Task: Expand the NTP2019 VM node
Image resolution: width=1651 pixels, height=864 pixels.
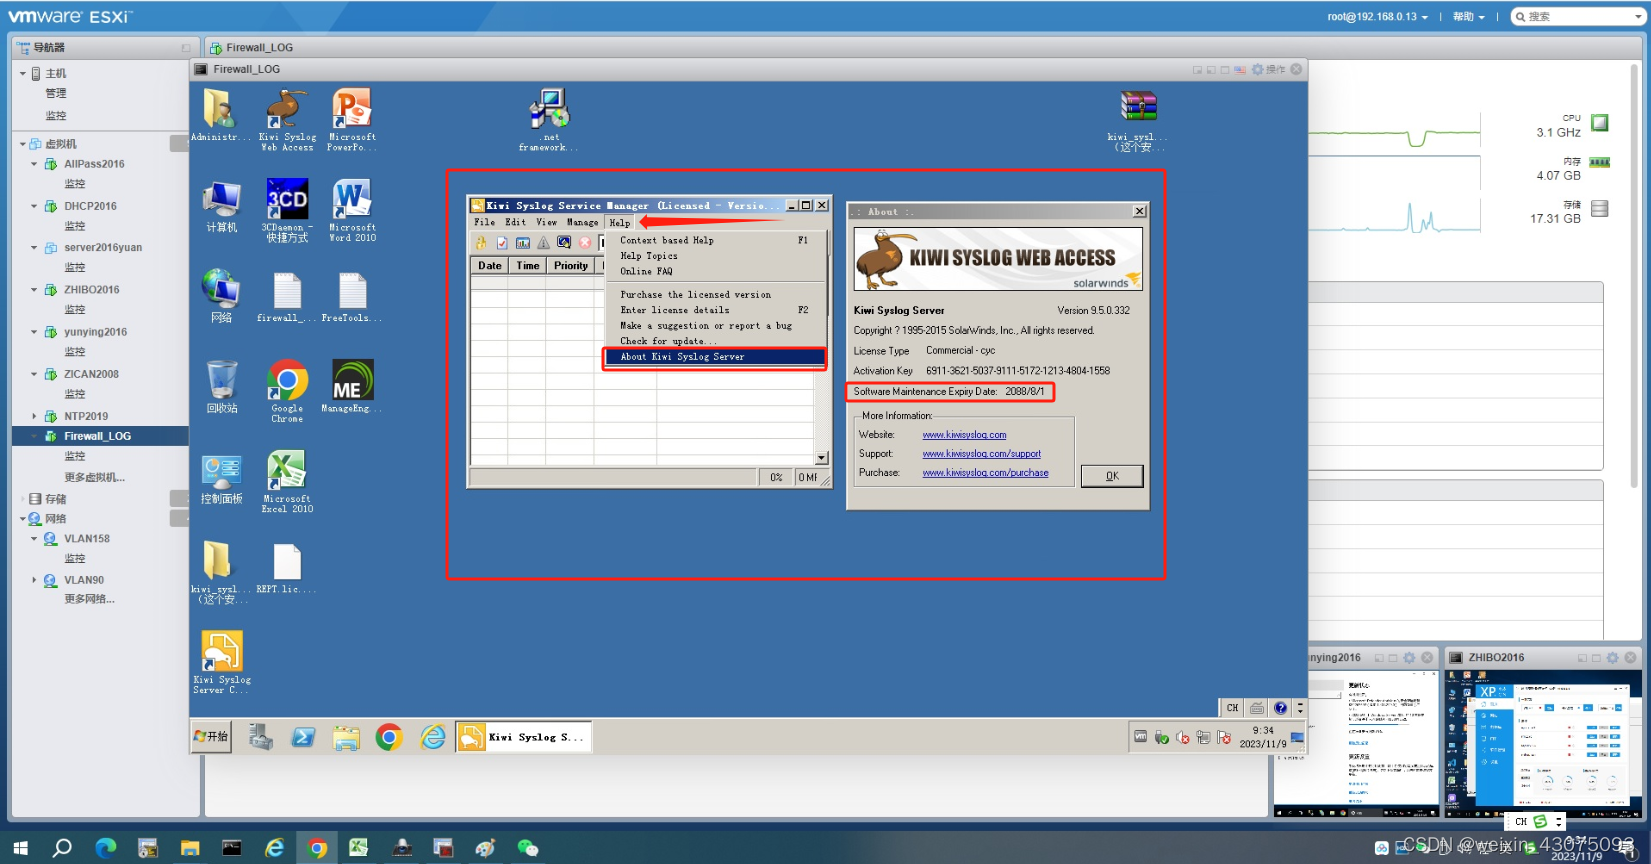Action: click(34, 416)
